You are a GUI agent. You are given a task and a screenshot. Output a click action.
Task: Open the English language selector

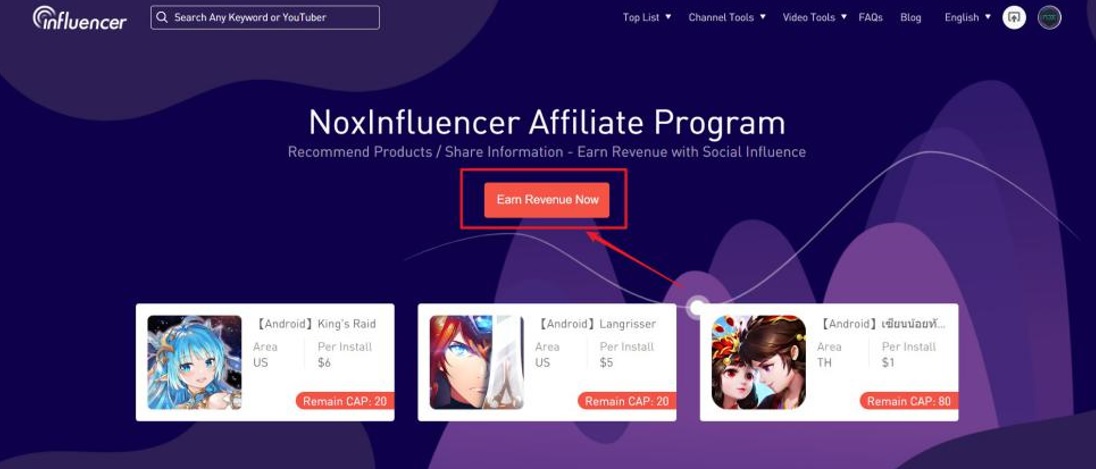(x=967, y=17)
